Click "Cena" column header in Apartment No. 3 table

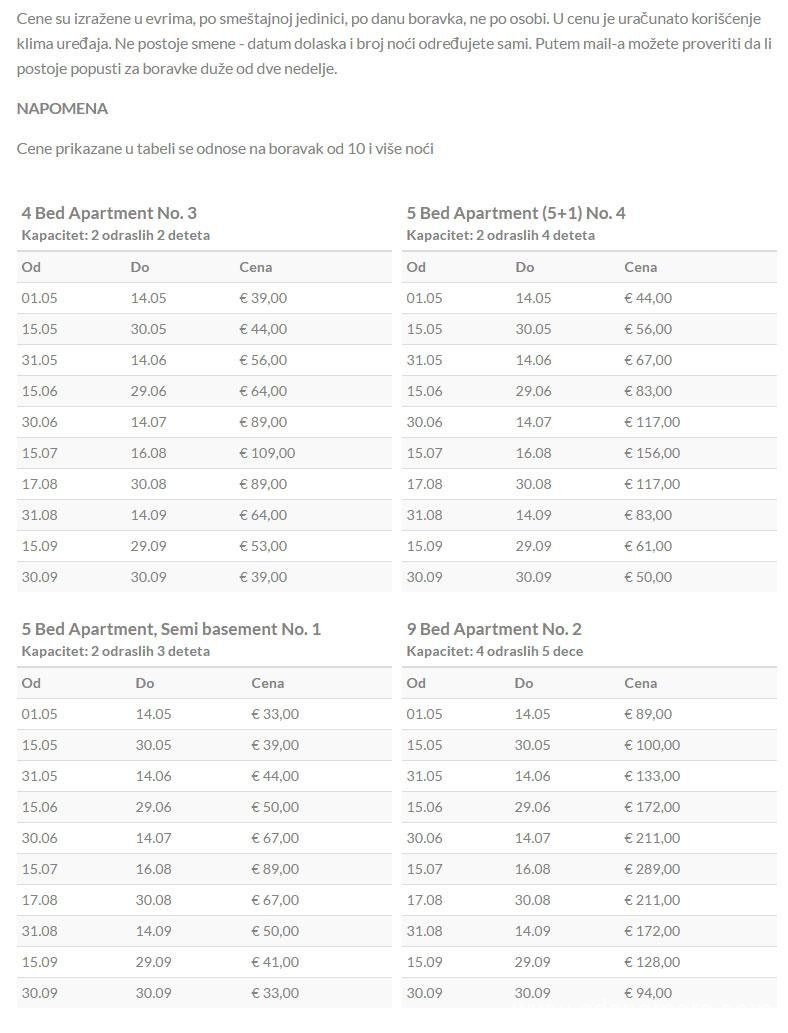[x=255, y=267]
